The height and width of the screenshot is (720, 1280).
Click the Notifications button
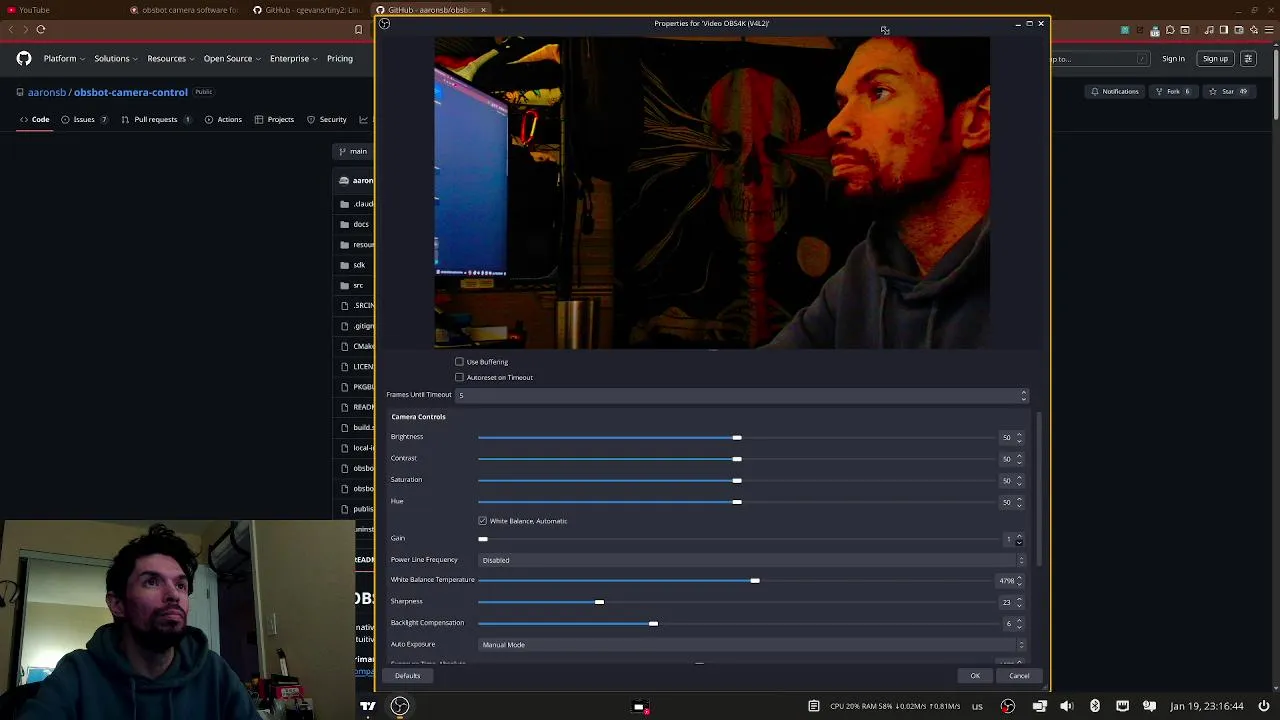[1115, 91]
